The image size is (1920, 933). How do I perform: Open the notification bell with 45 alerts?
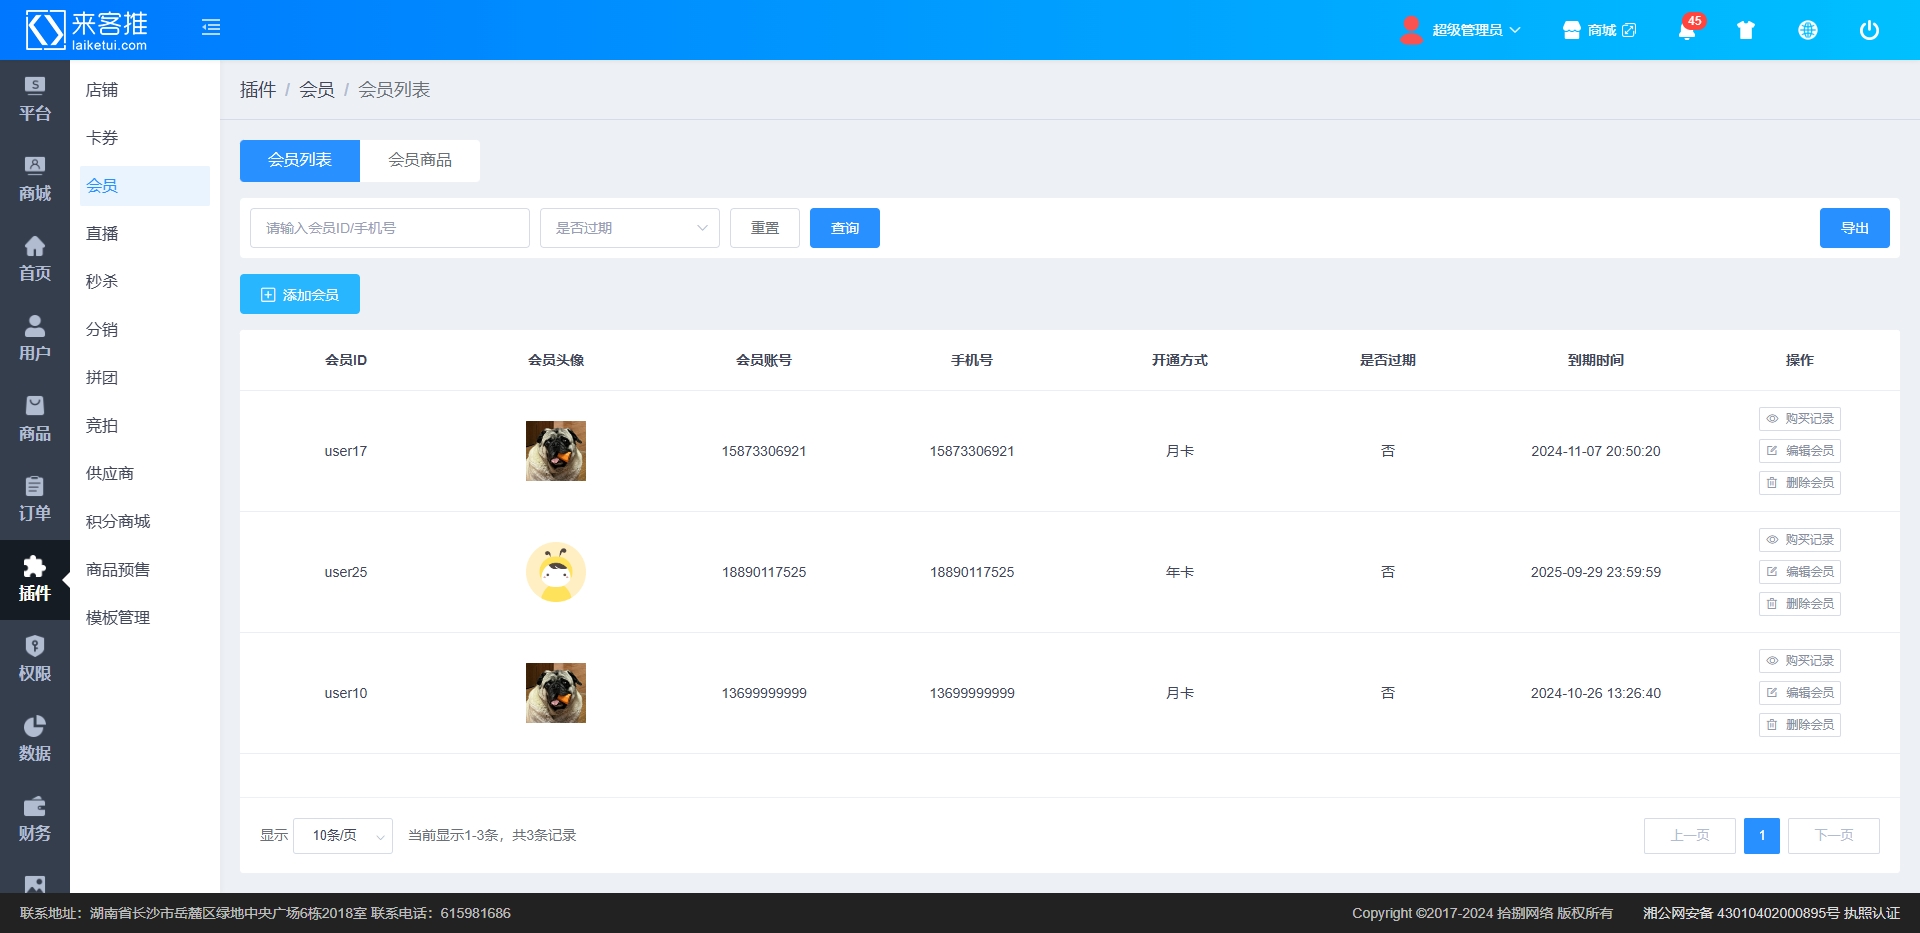coord(1687,30)
